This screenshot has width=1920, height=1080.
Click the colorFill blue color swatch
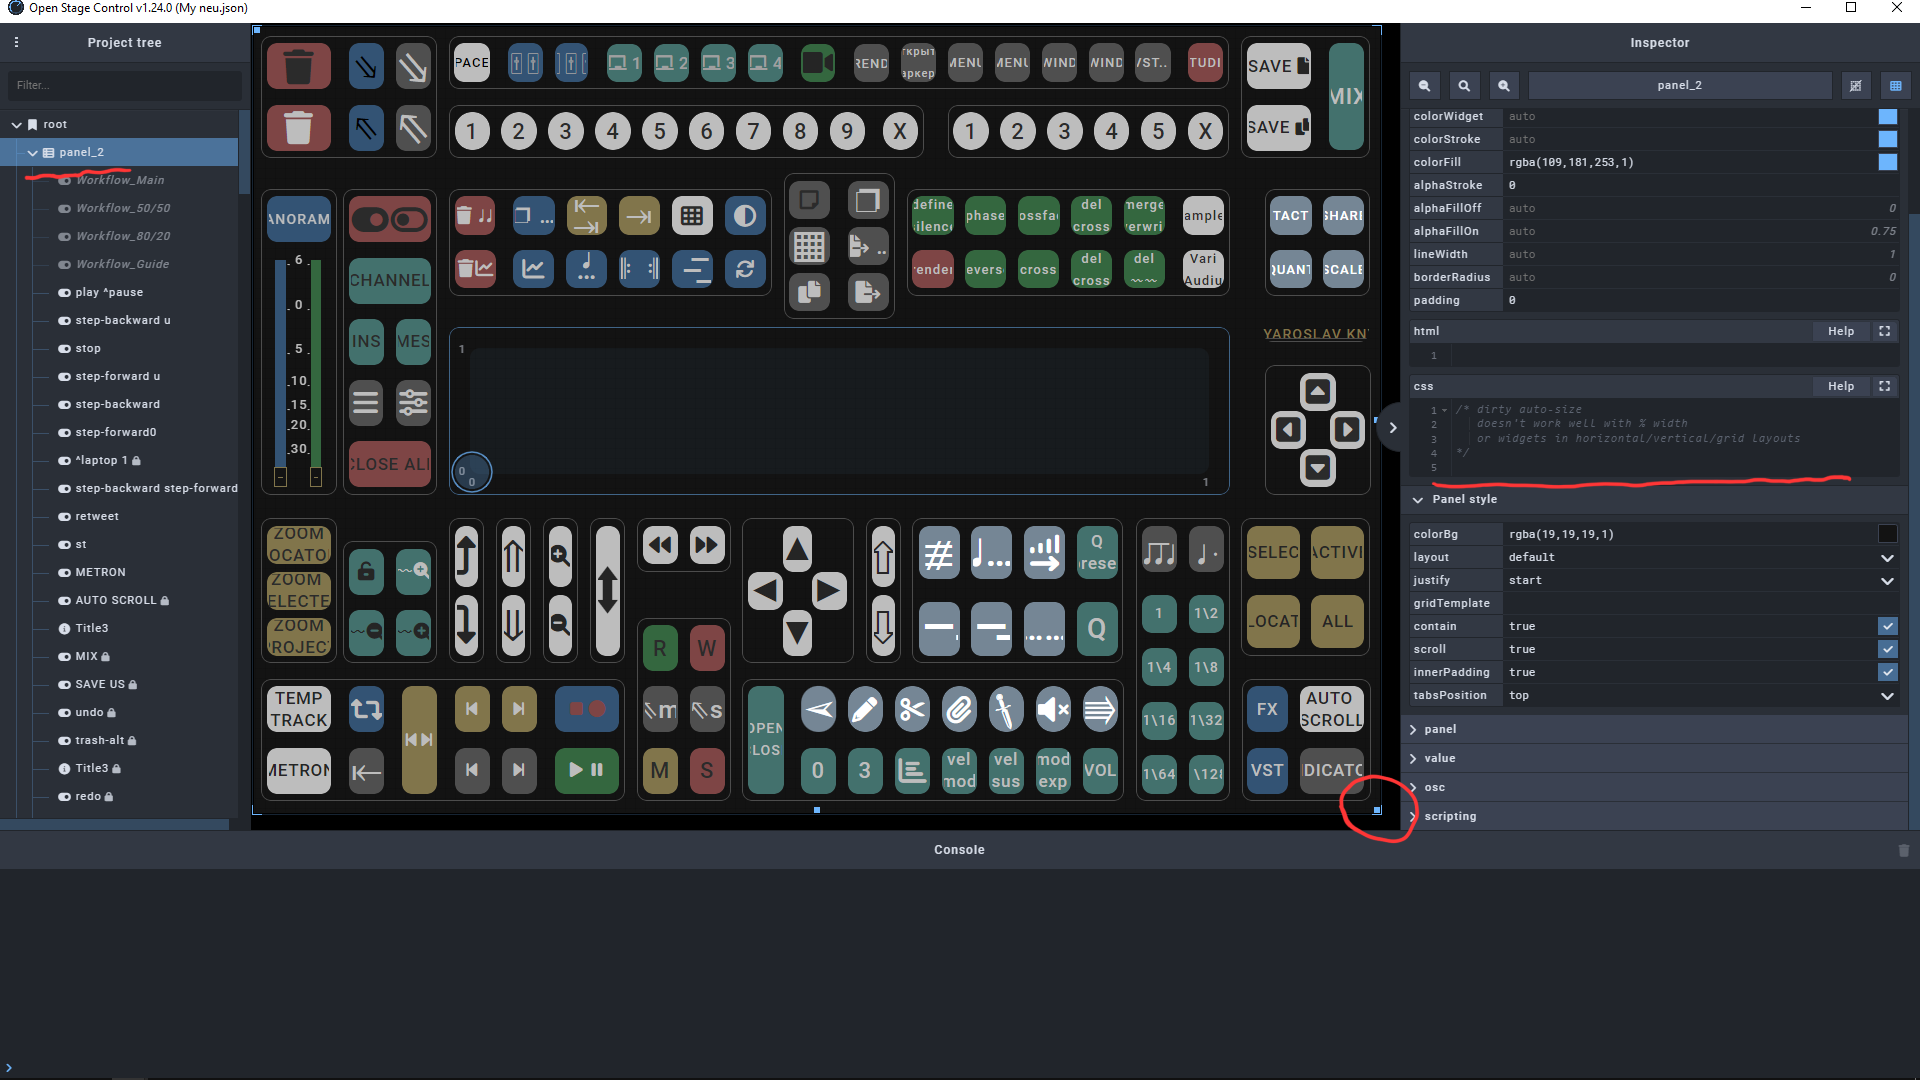coord(1887,162)
